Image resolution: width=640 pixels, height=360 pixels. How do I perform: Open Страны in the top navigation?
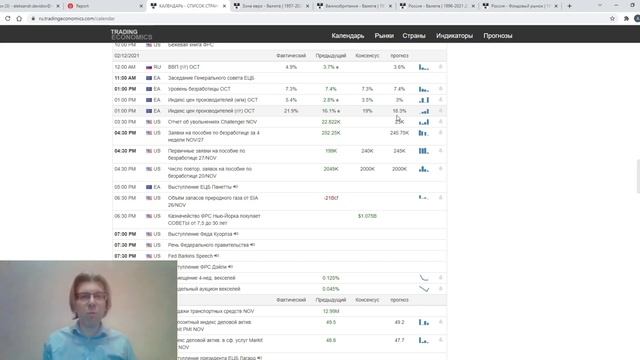pos(414,36)
